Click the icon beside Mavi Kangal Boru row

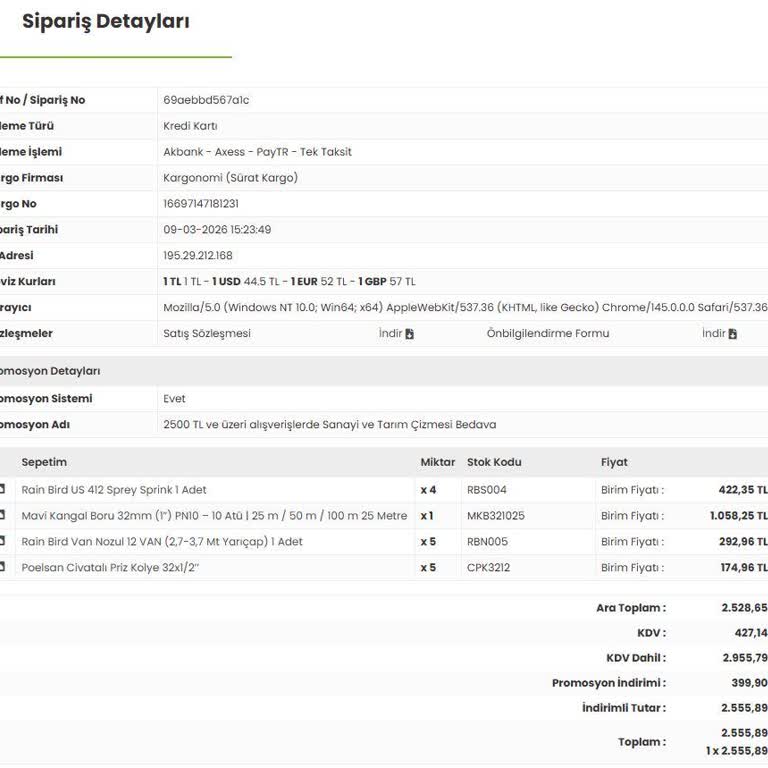coord(2,516)
